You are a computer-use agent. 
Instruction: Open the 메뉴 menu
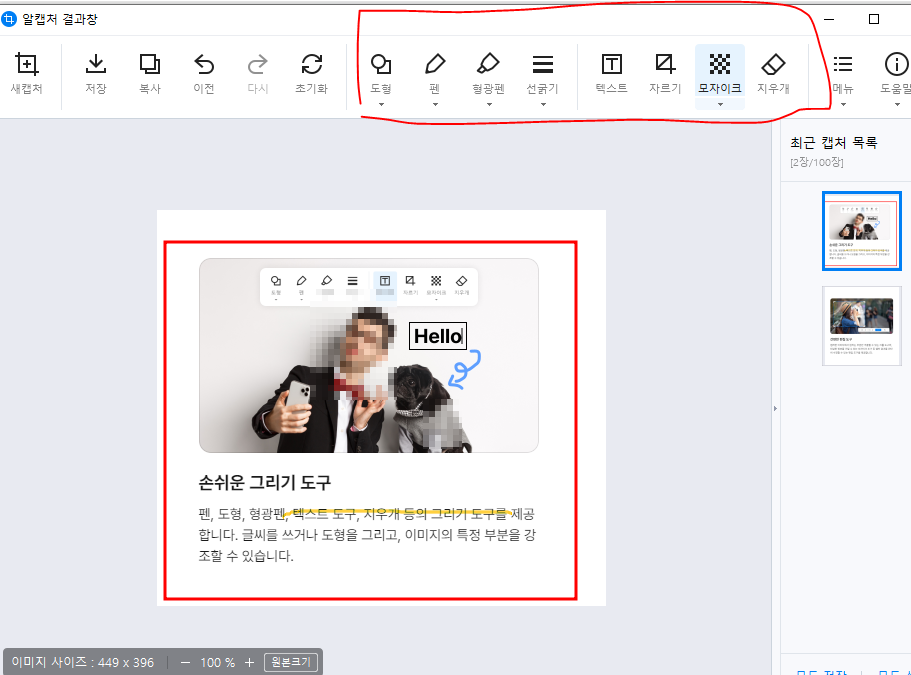coord(841,76)
